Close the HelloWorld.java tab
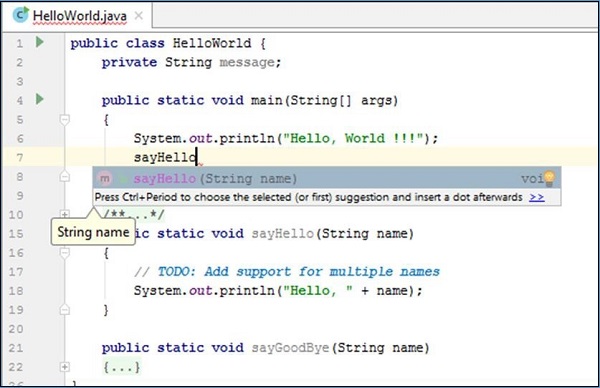Screen dimensions: 600x388 point(139,16)
